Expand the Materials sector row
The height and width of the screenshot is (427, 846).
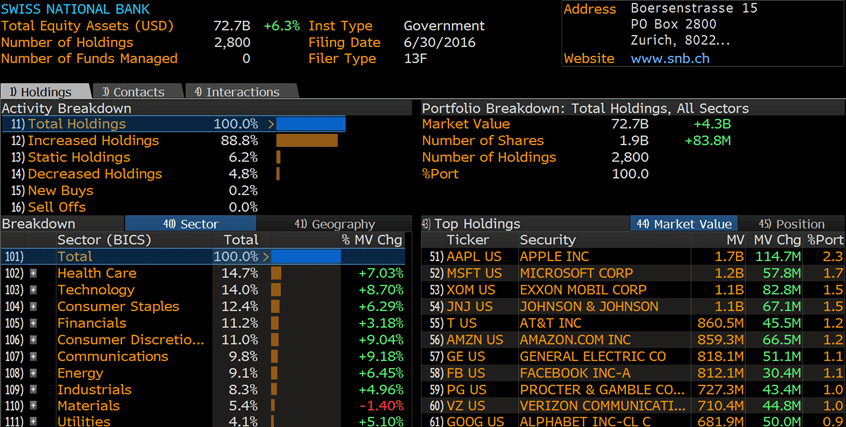click(x=35, y=406)
